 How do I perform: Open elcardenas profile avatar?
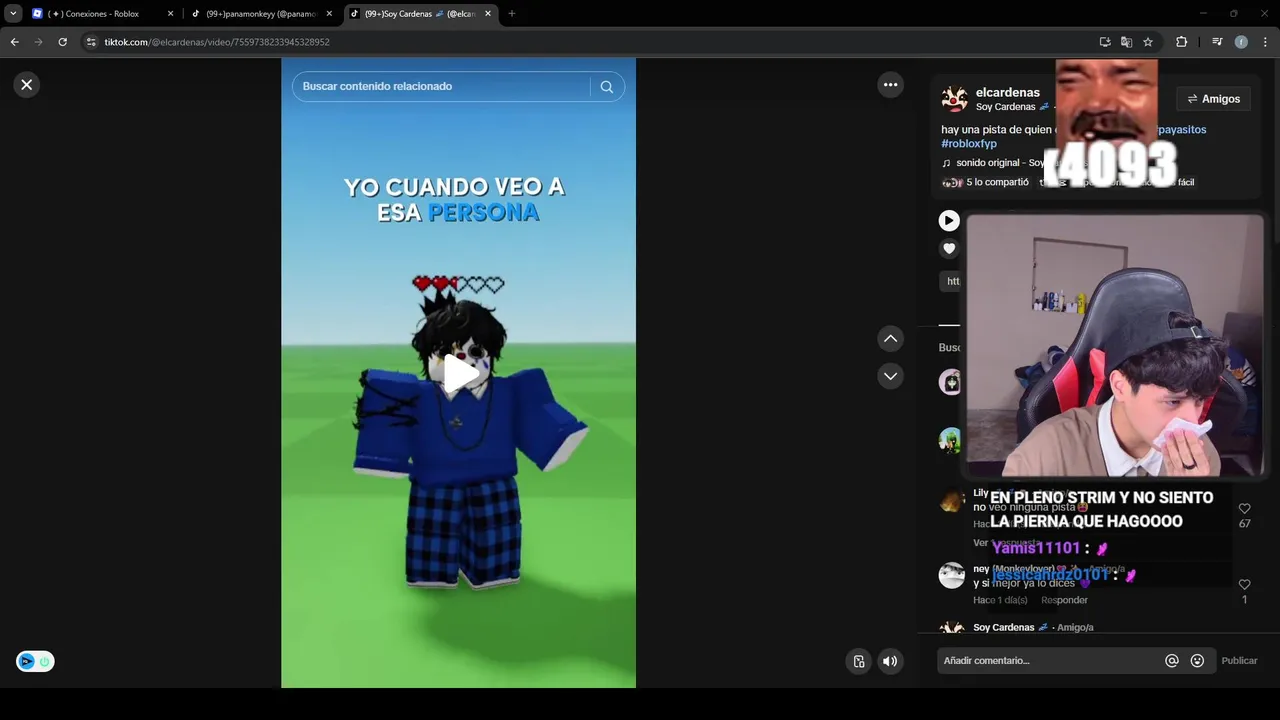click(954, 99)
